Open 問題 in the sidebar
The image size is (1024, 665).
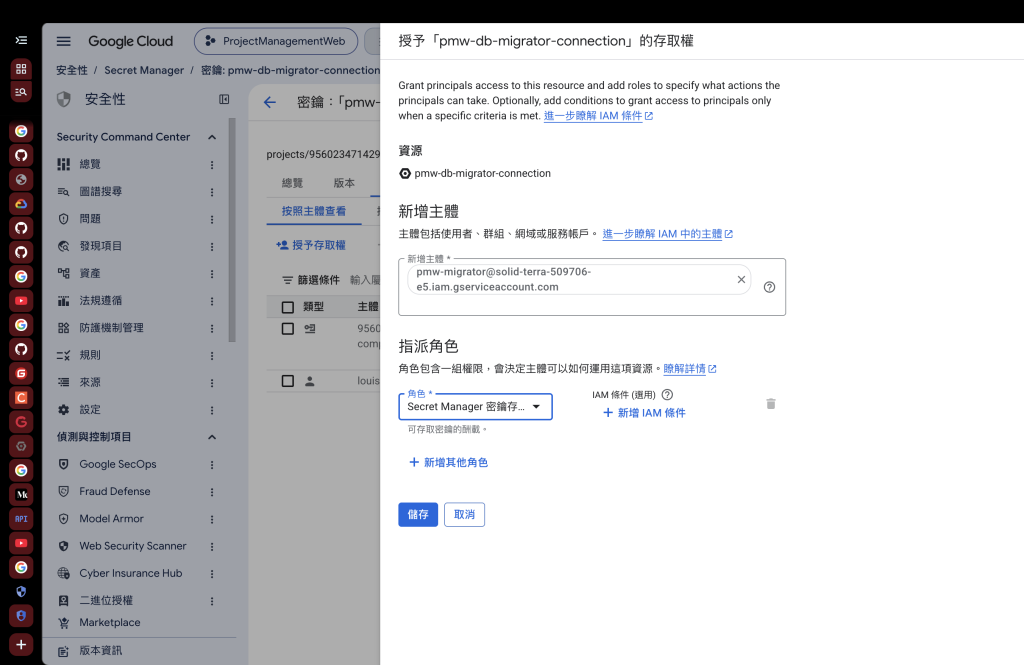point(90,219)
